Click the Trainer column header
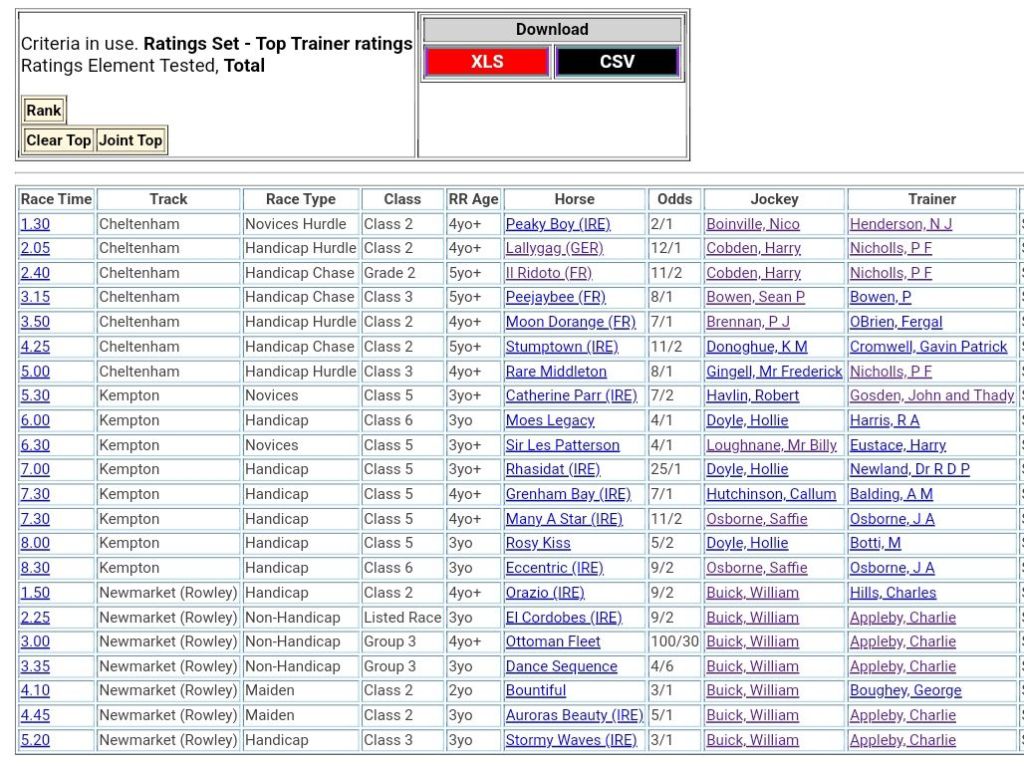 pyautogui.click(x=931, y=199)
